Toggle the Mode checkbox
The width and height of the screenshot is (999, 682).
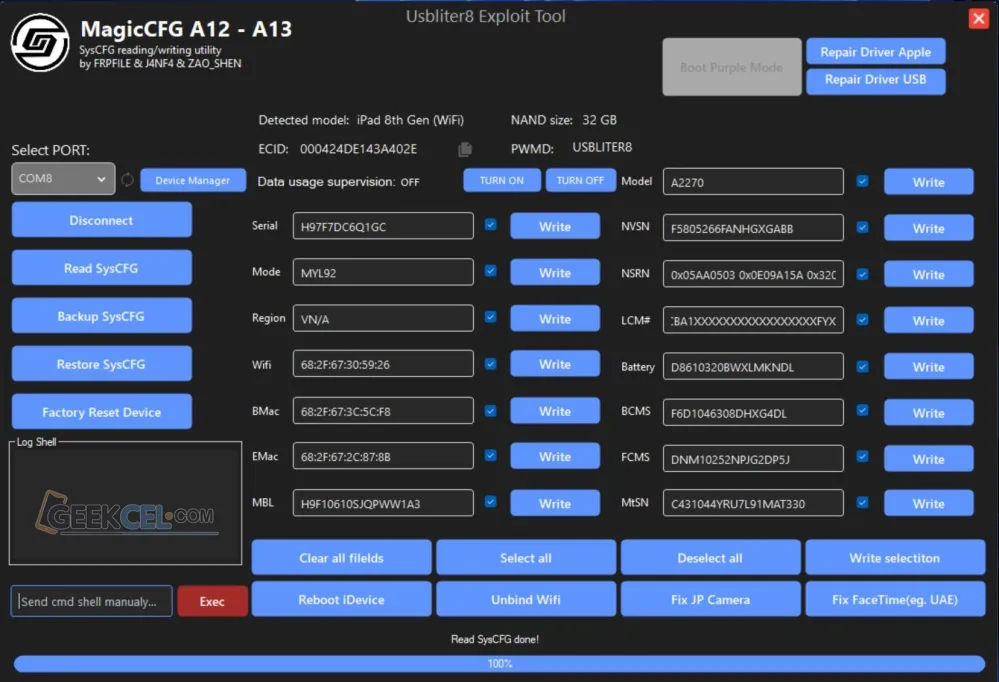pyautogui.click(x=491, y=271)
